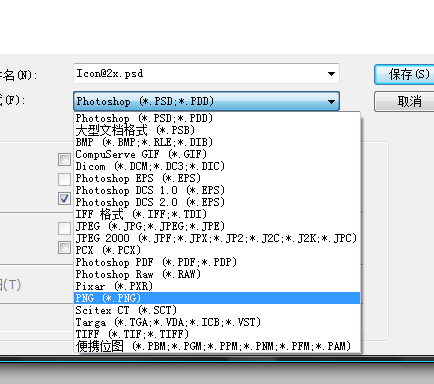Select 便携位图 (*.PBM) format entry
434x384 pixels.
(x=217, y=346)
